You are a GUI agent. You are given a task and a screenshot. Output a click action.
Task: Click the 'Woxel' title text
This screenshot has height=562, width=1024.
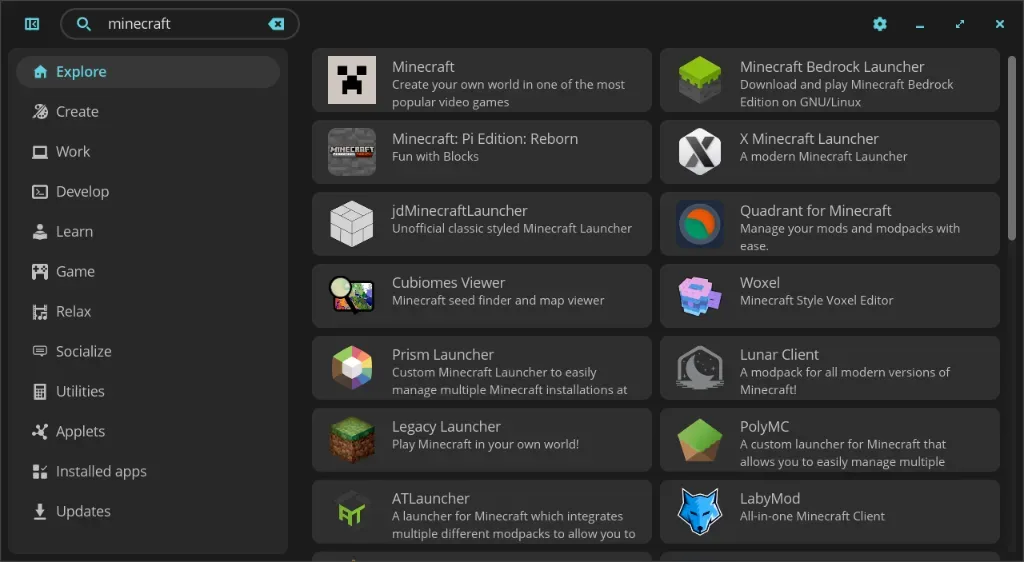coord(760,283)
